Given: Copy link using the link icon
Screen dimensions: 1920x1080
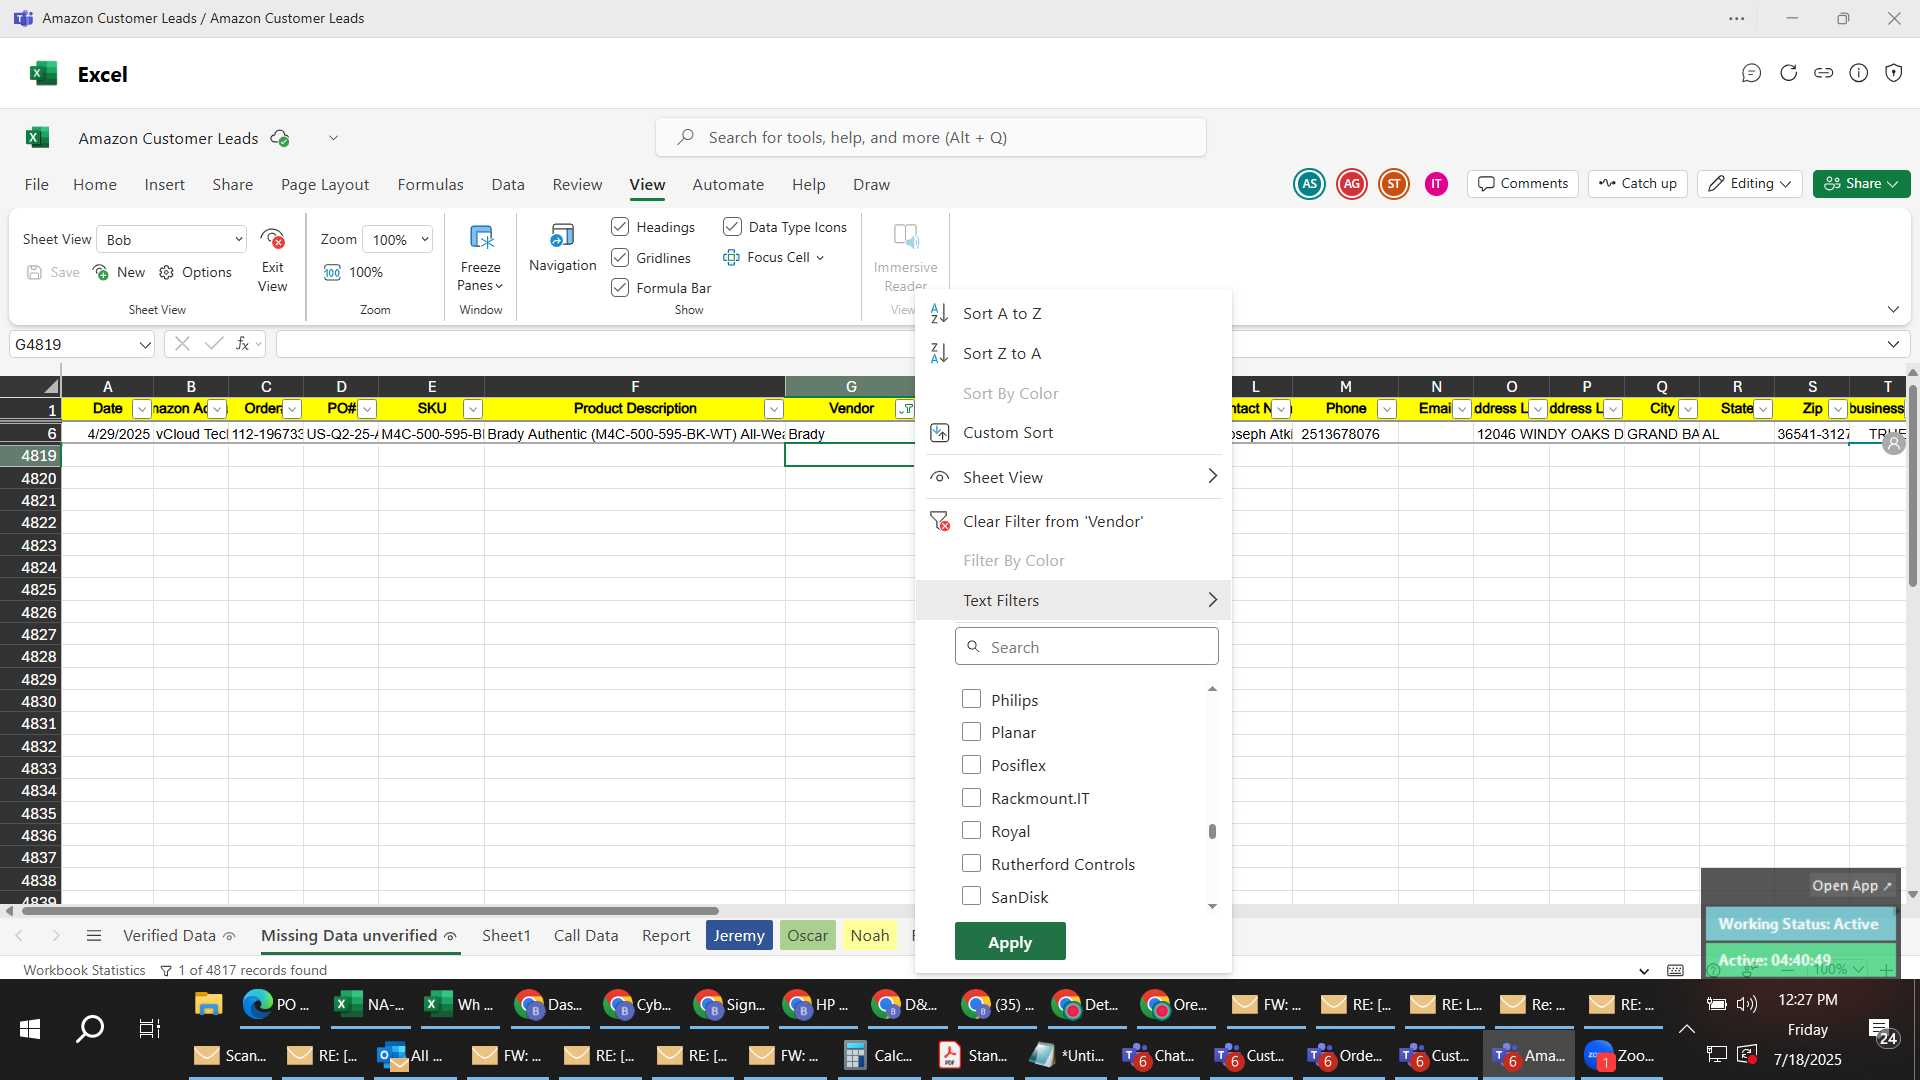Looking at the screenshot, I should [x=1824, y=73].
